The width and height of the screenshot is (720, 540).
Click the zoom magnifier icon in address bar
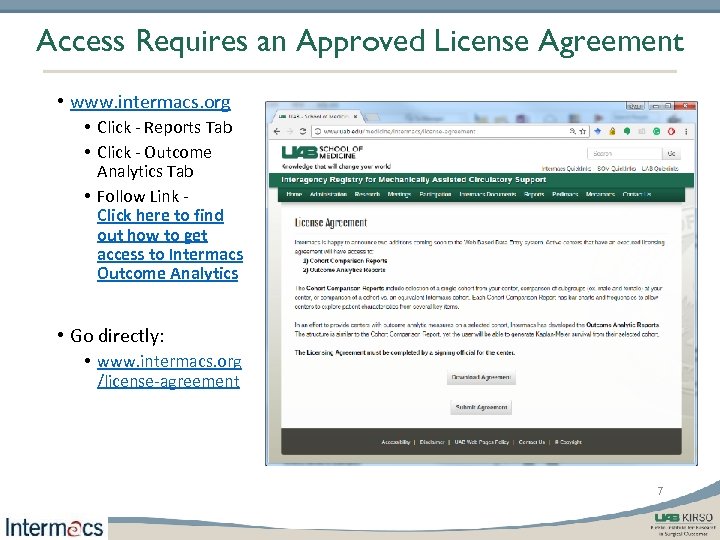(573, 131)
